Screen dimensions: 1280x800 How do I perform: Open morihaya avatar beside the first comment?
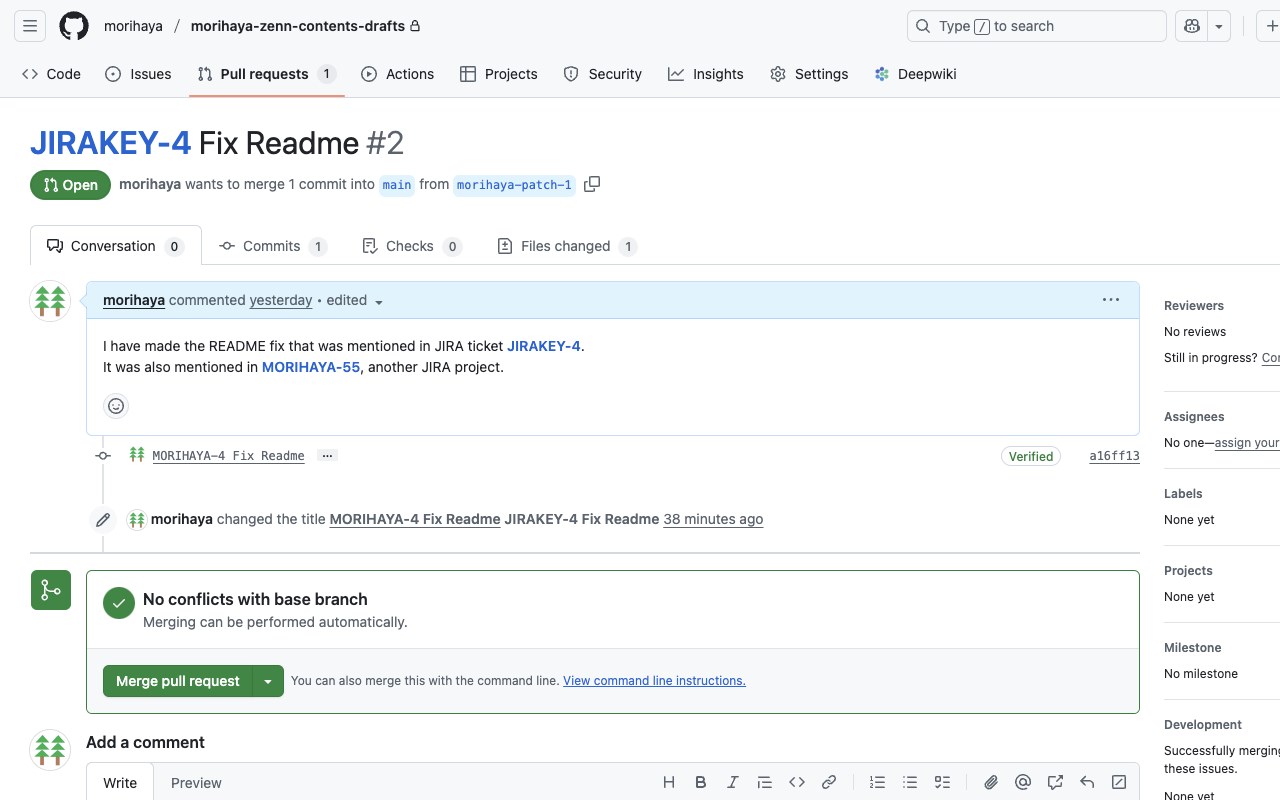click(x=50, y=301)
